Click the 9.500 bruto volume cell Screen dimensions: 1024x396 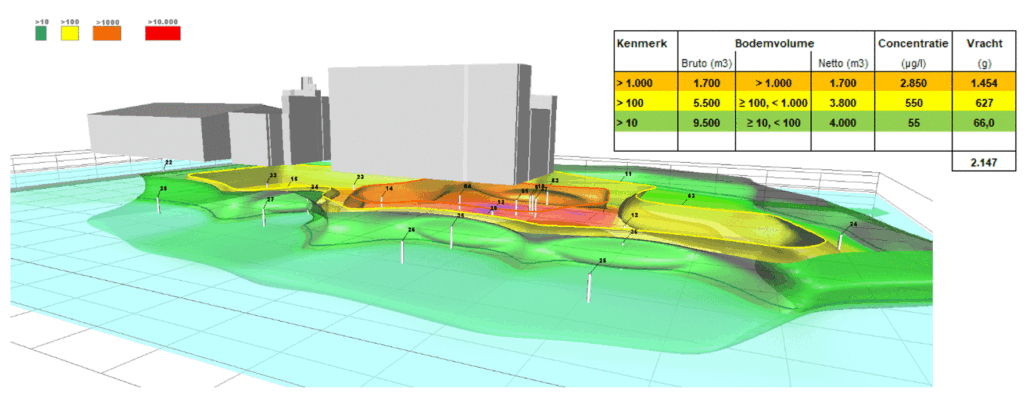coord(707,122)
